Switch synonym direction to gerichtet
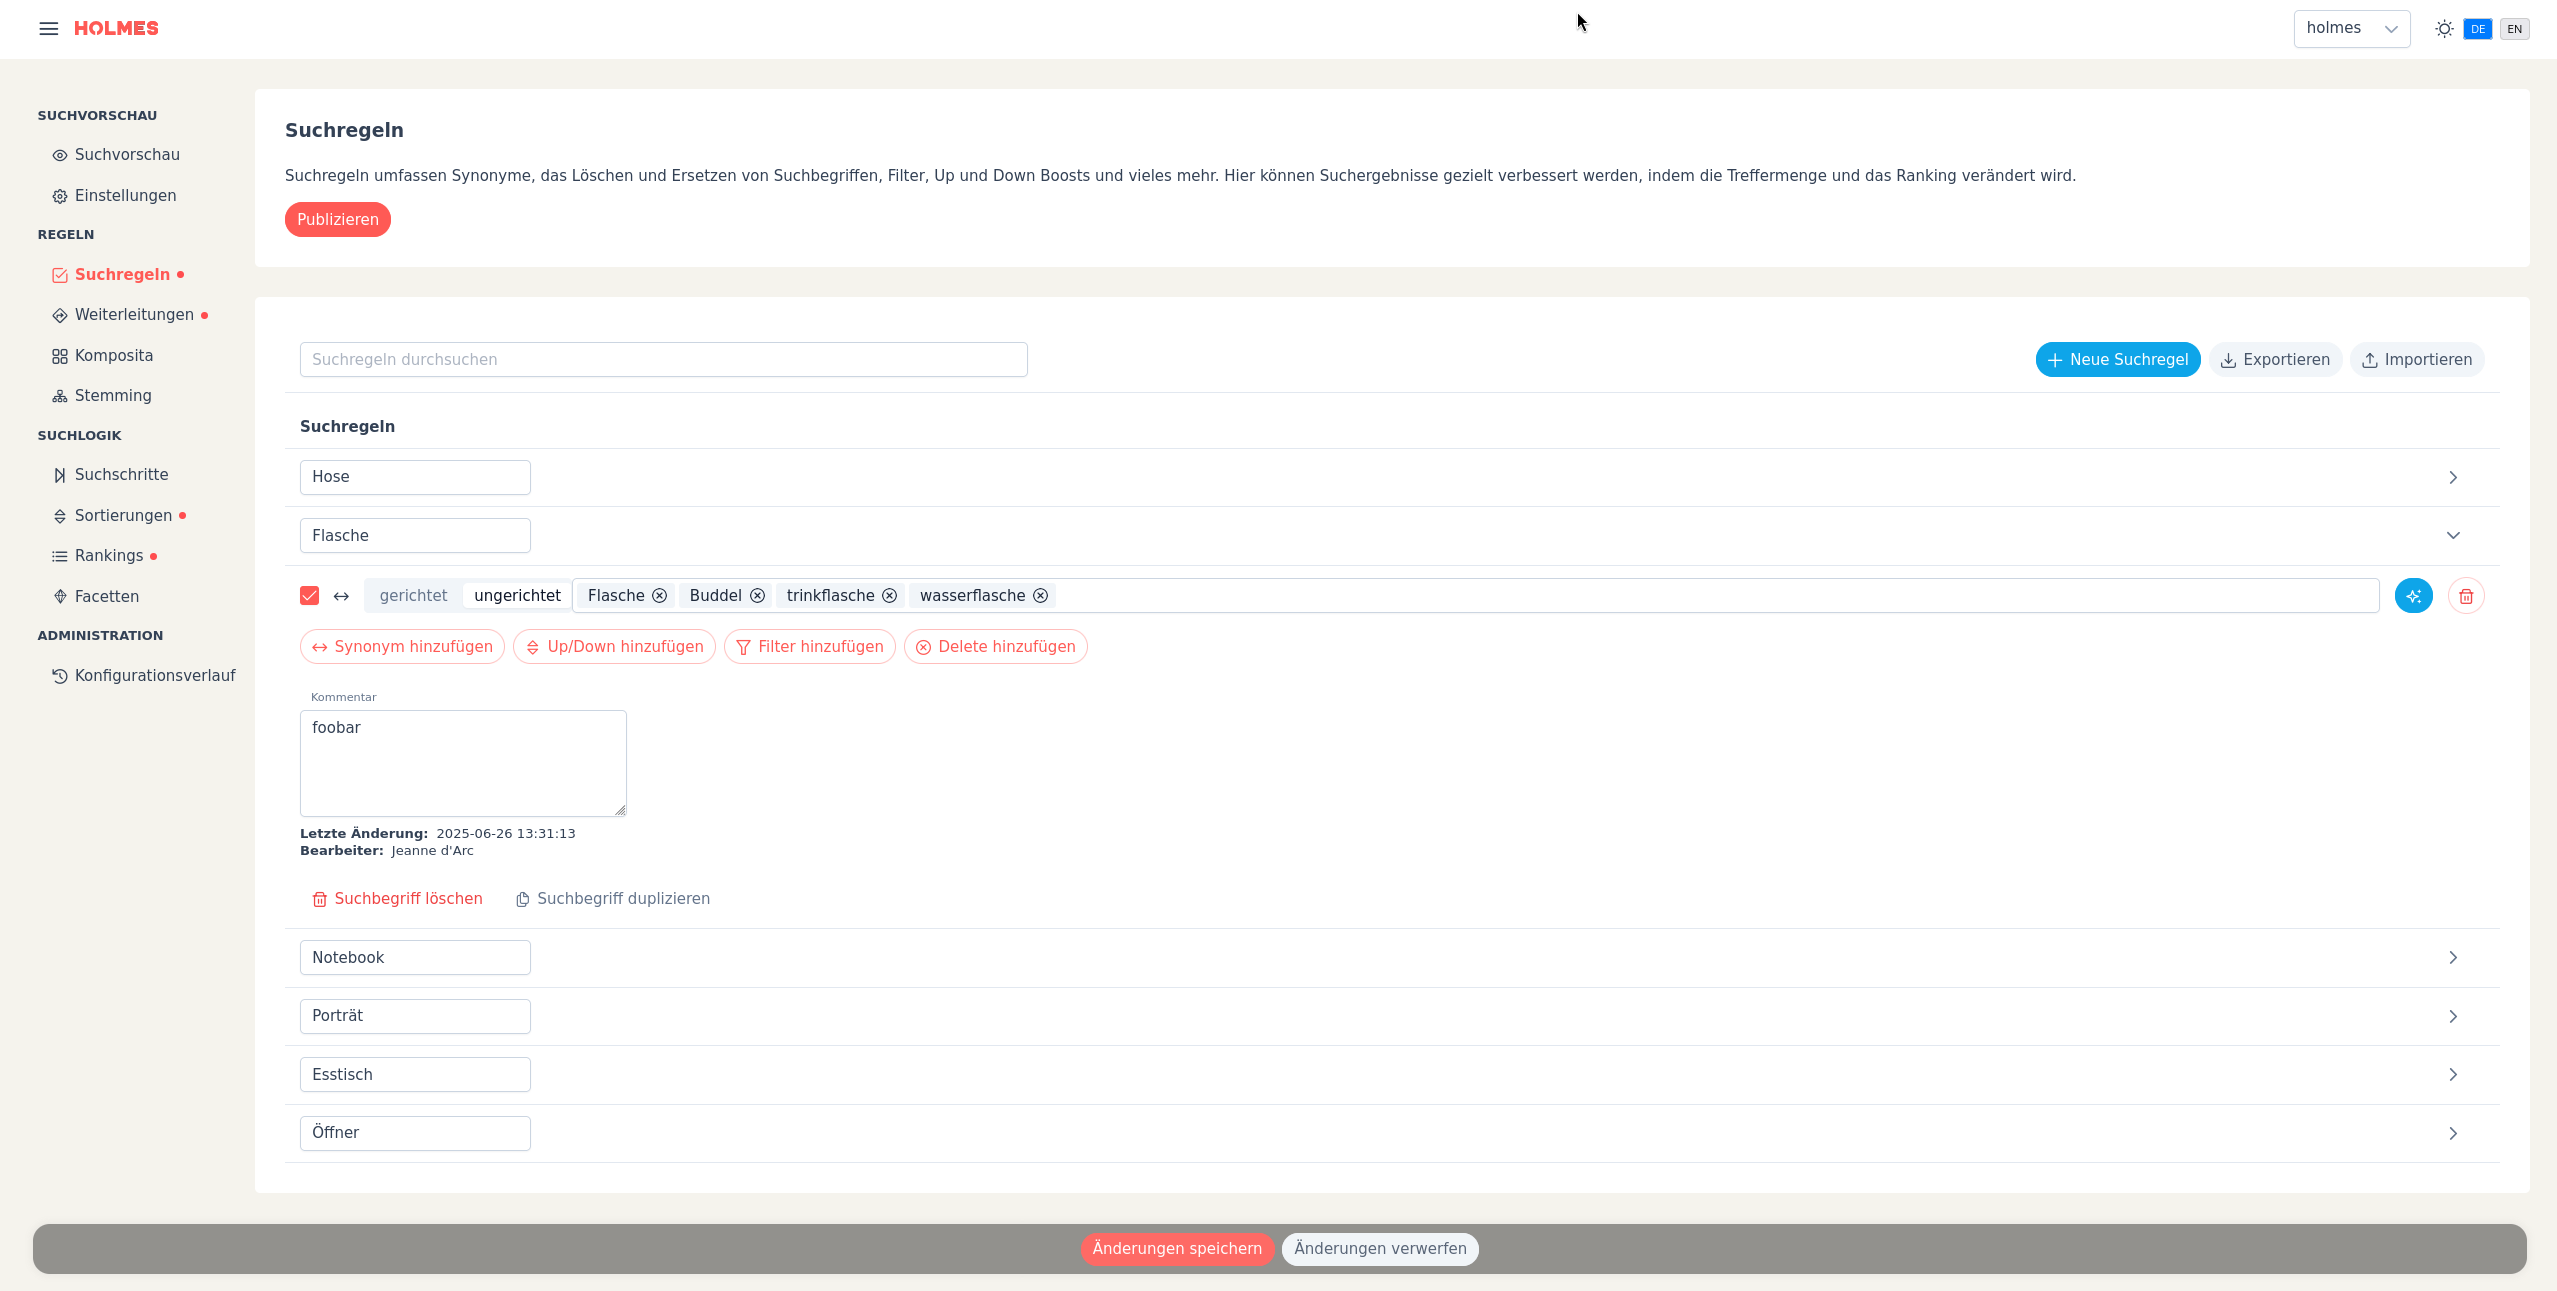2557x1291 pixels. click(x=413, y=596)
